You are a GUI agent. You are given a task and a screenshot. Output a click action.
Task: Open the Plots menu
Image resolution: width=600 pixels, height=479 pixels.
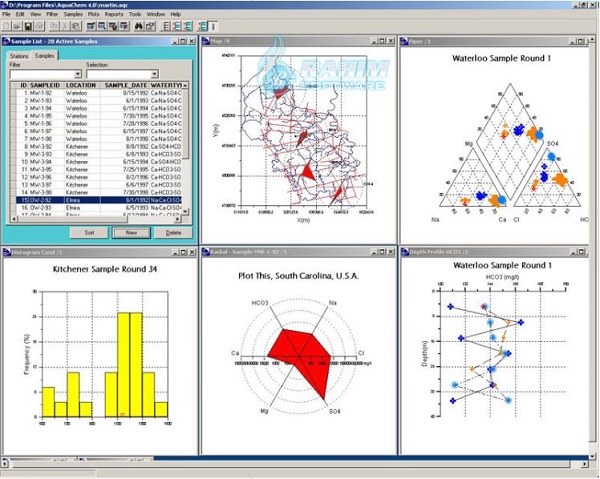coord(93,14)
